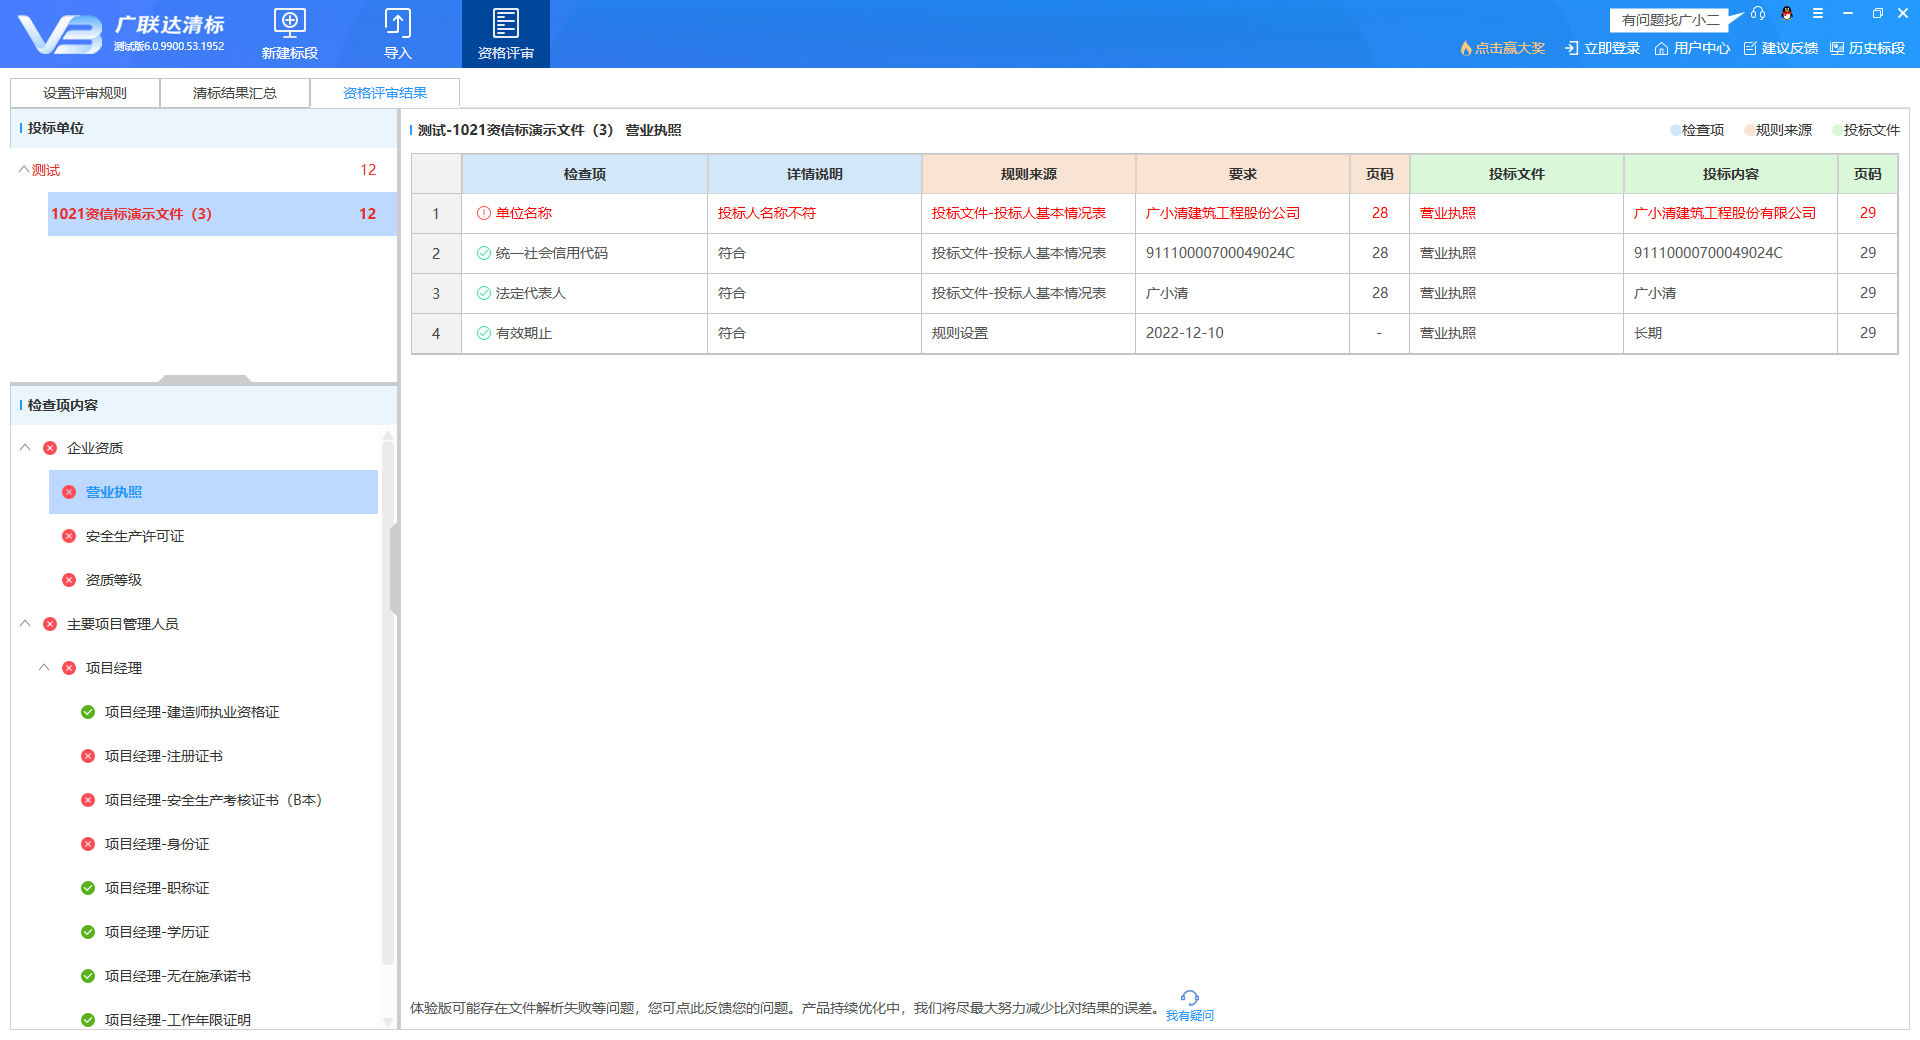Screen dimensions: 1920x1040
Task: Open 项目经理-学历证 item
Action: coord(157,932)
